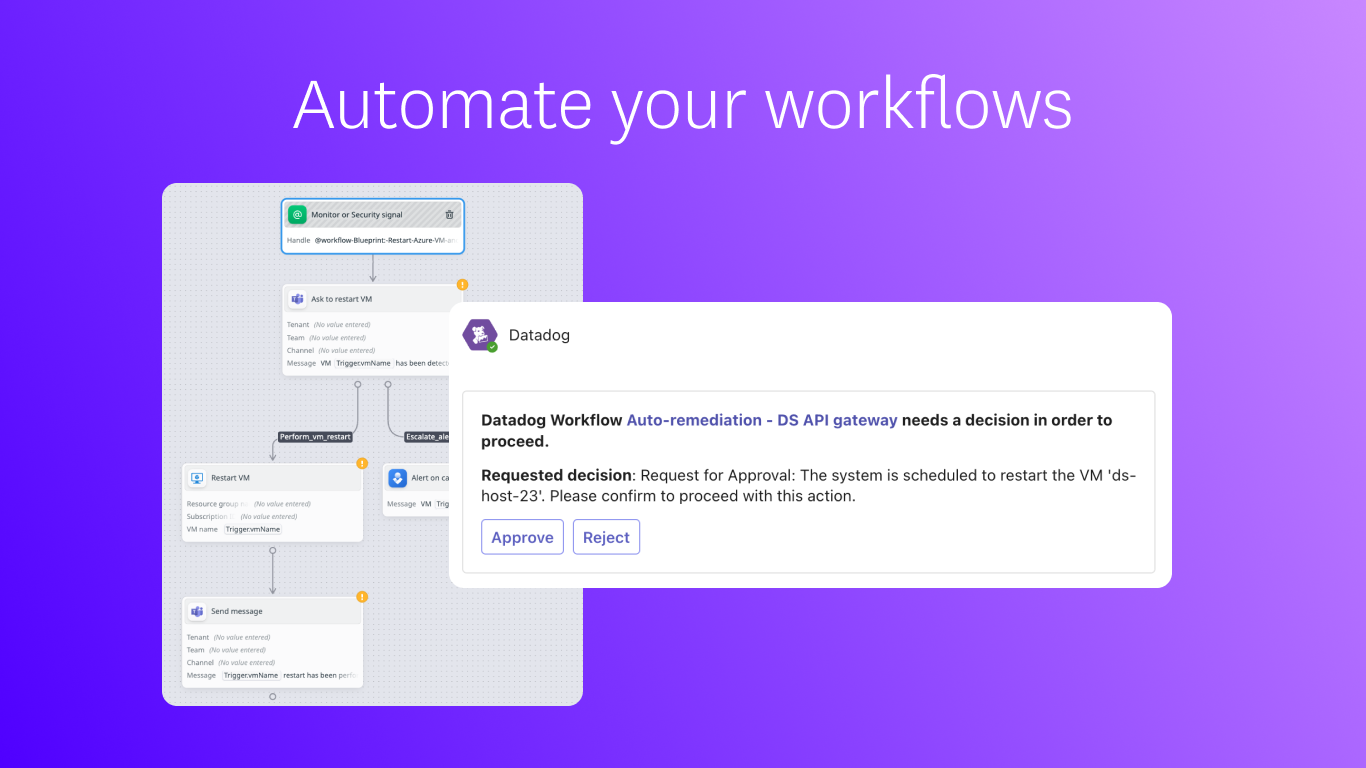Click warning badge on Restart VM step

point(362,464)
